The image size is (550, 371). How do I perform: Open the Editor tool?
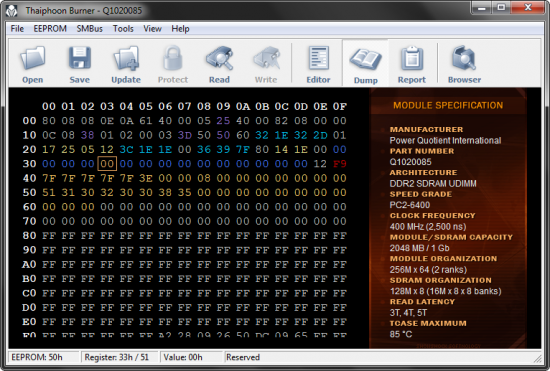(x=318, y=58)
